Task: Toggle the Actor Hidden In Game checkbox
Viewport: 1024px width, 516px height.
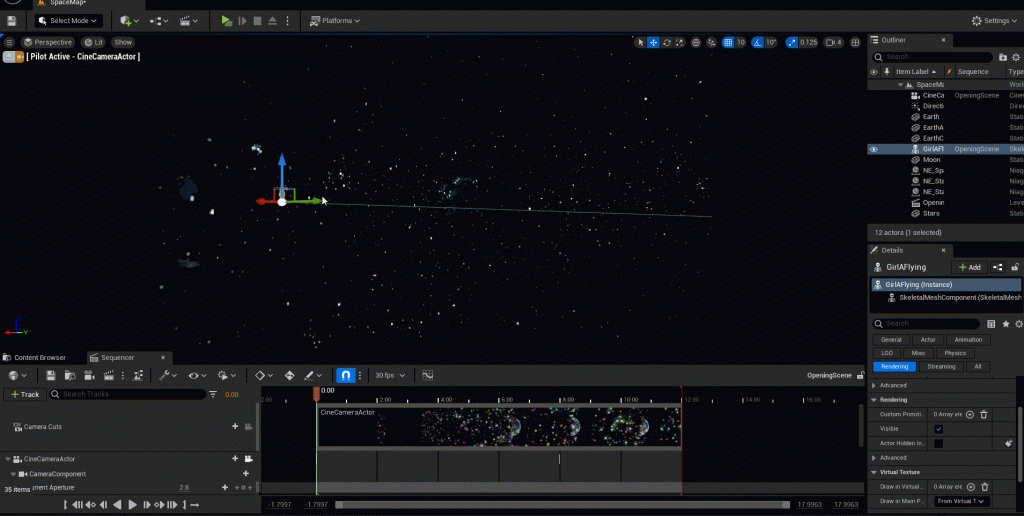Action: (x=938, y=443)
